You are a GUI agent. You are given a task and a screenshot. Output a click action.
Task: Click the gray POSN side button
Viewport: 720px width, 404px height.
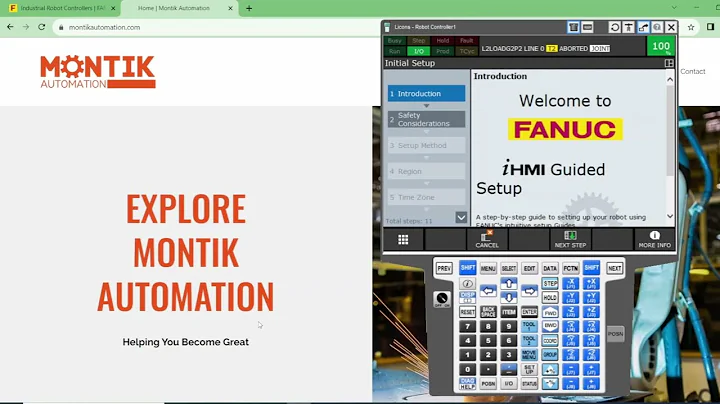click(615, 334)
